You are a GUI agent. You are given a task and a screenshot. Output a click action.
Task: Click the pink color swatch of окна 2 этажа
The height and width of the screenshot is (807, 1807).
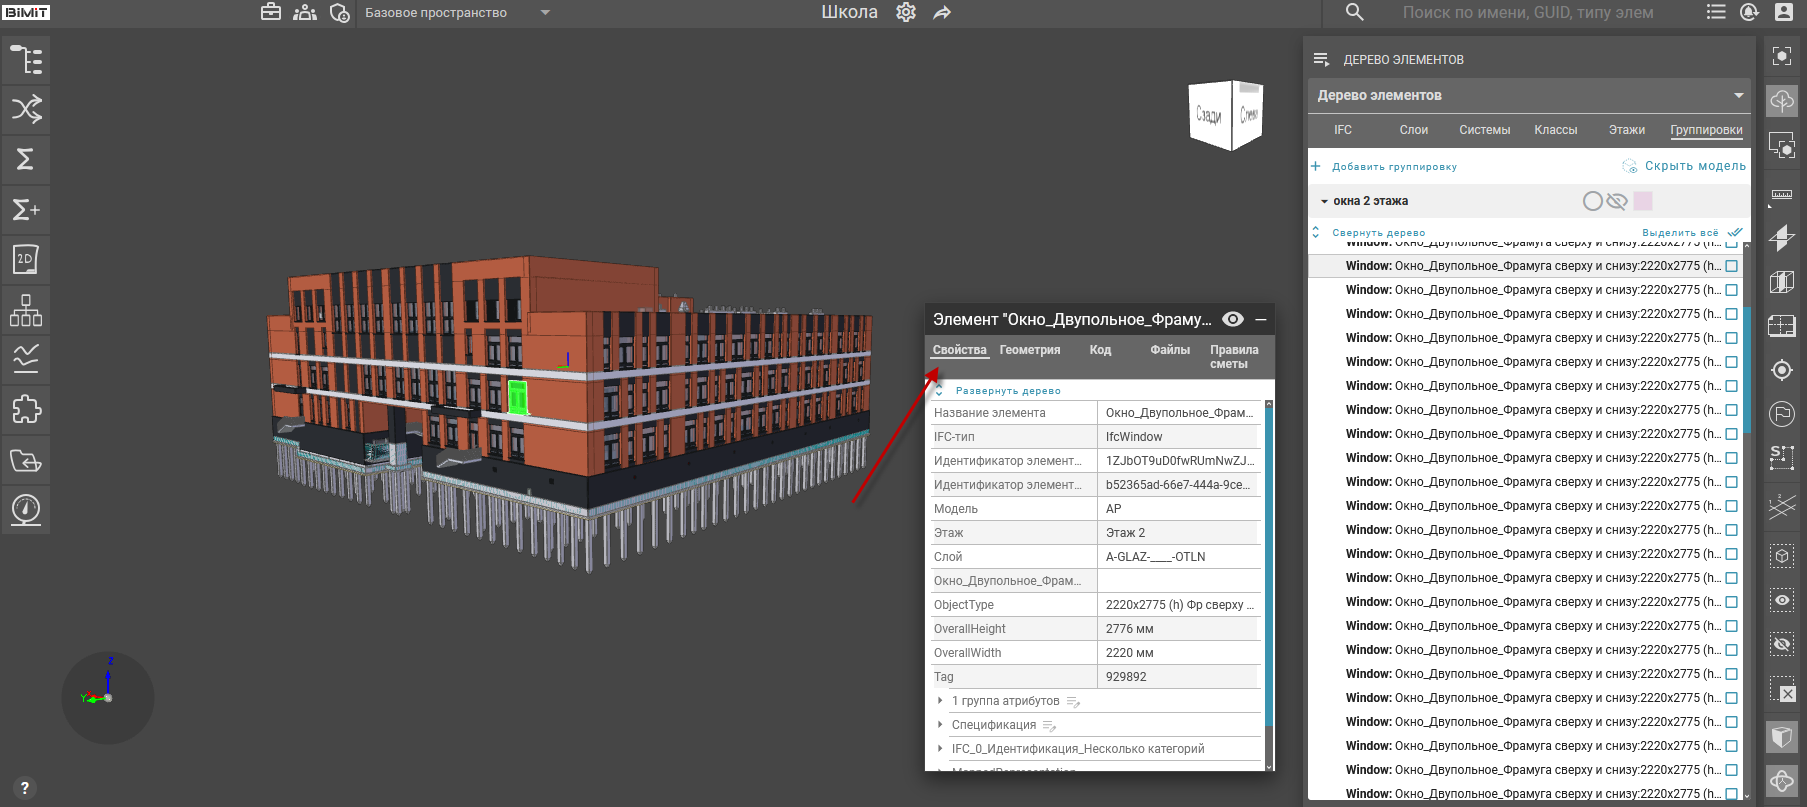coord(1643,202)
